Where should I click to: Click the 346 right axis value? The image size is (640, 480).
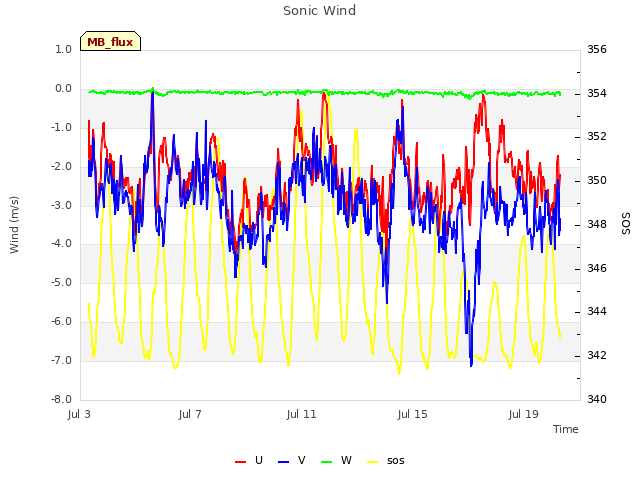pos(597,268)
